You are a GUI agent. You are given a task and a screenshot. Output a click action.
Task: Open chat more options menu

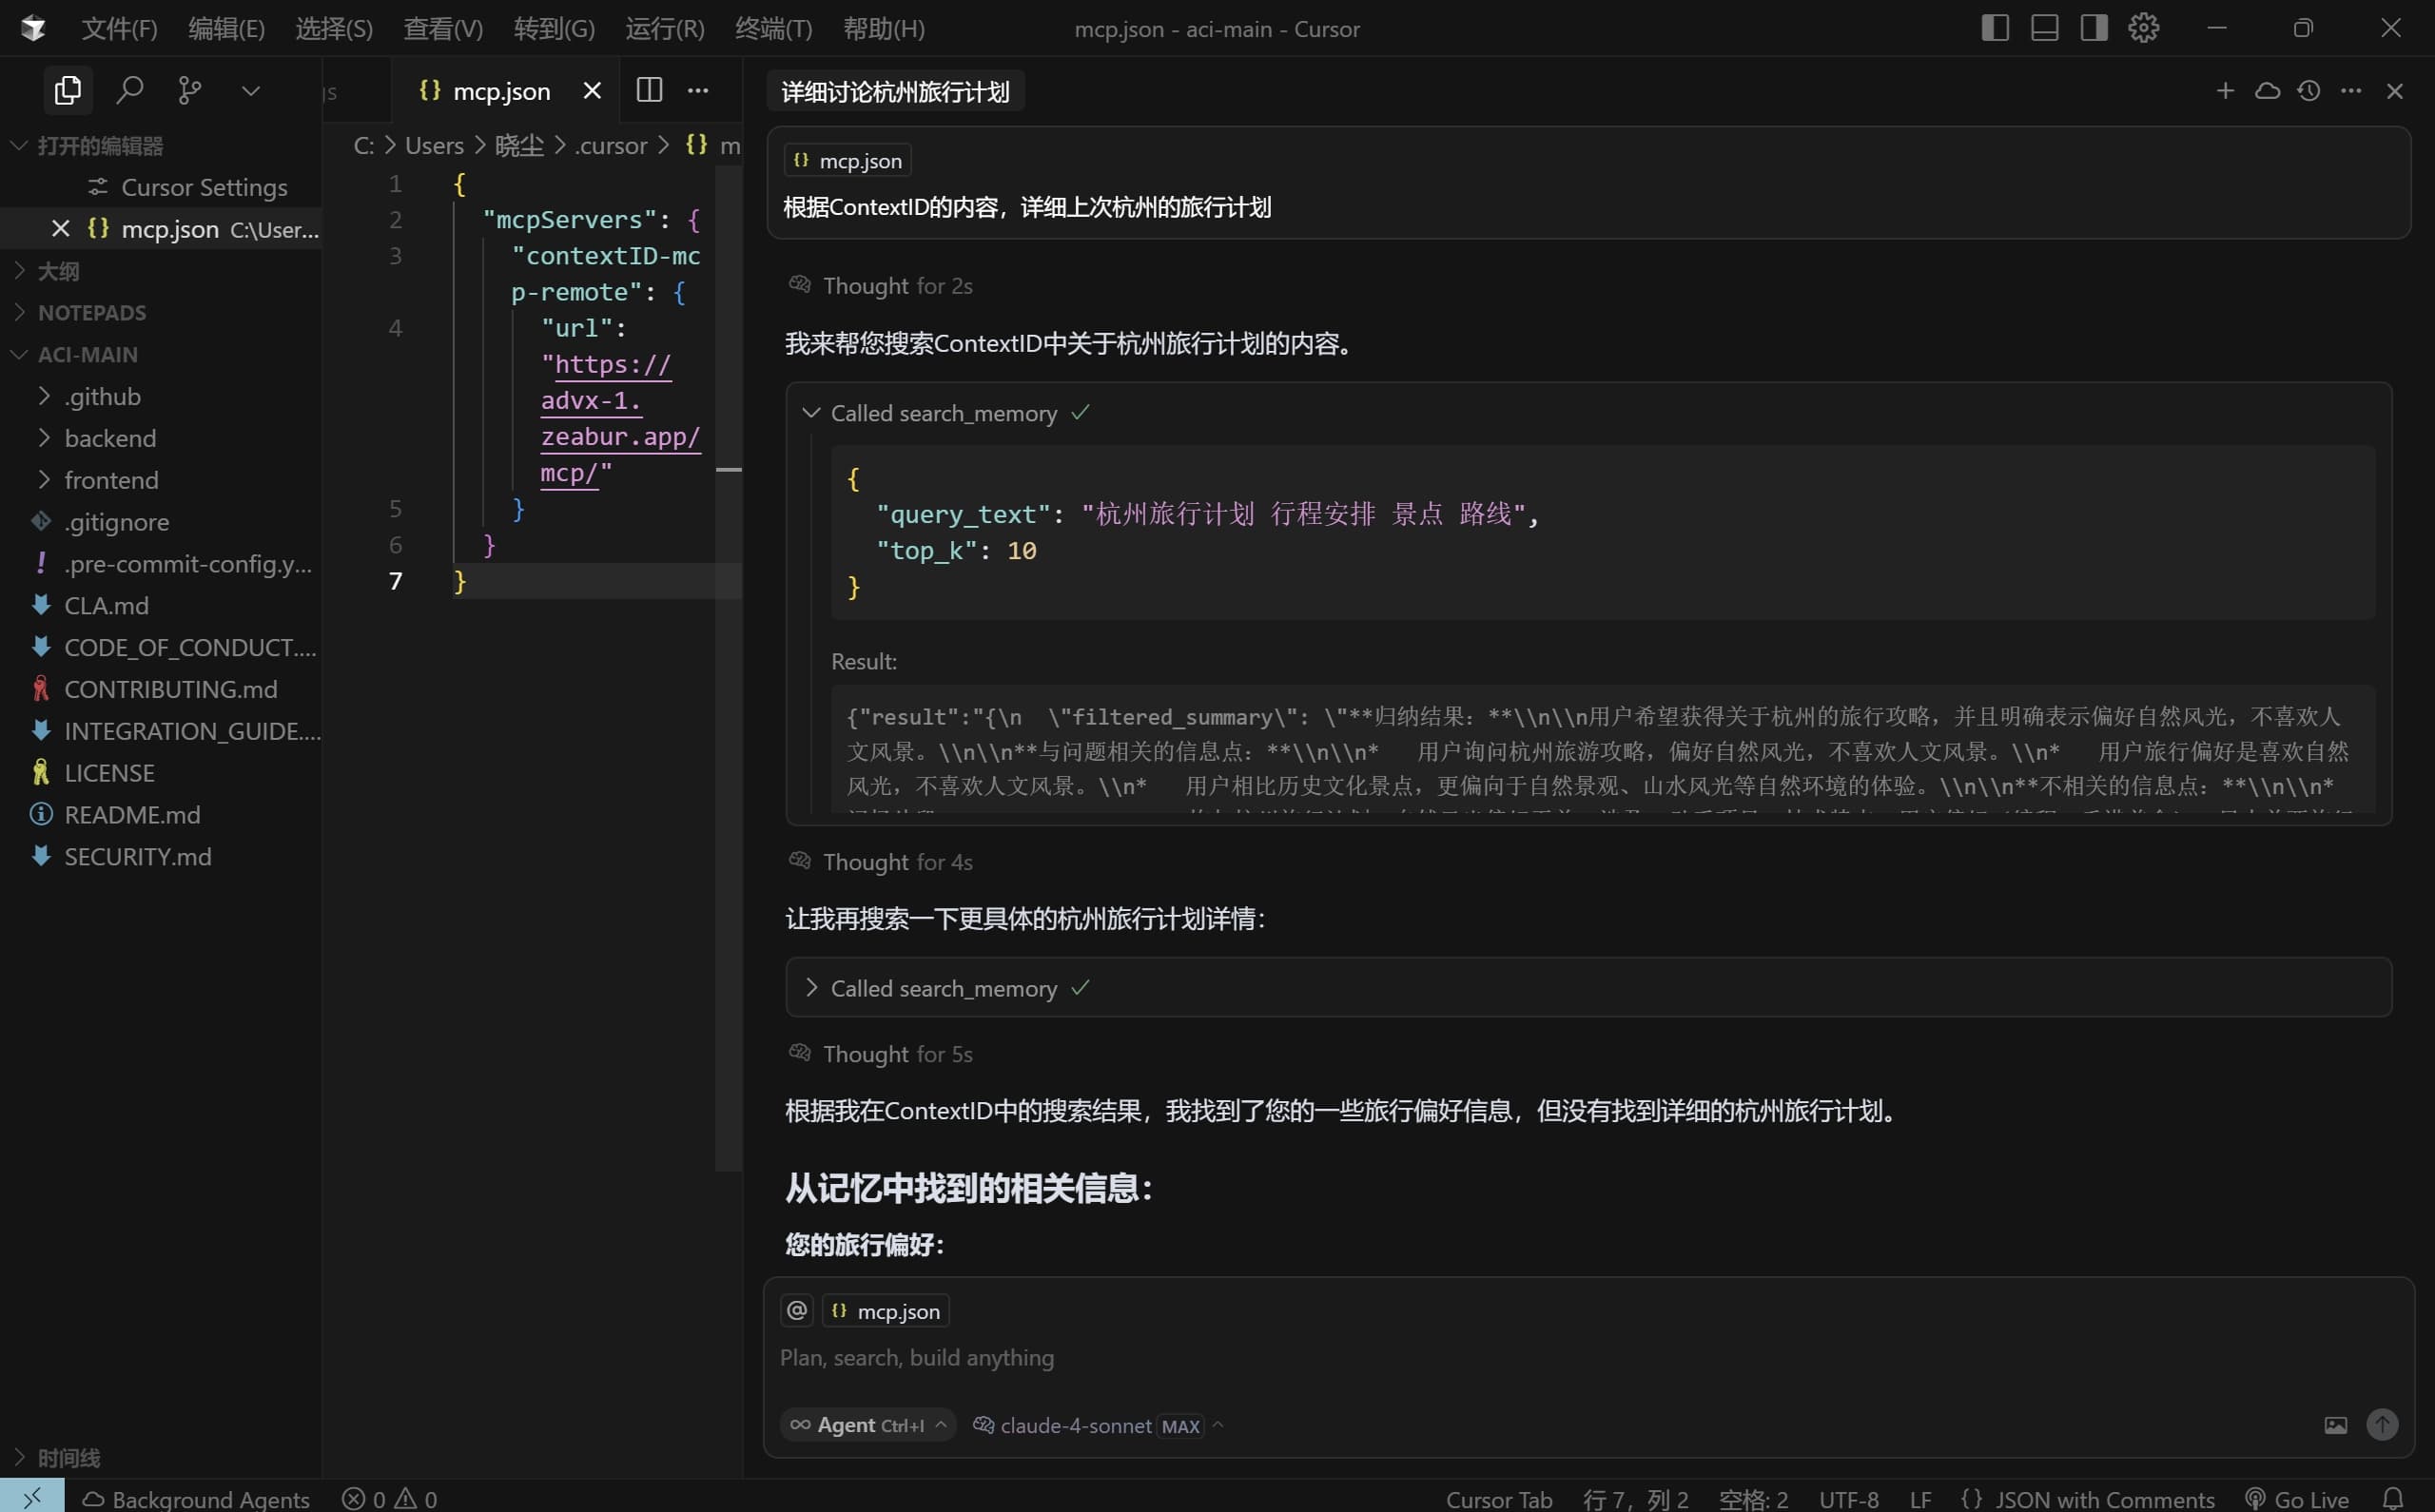point(2351,91)
